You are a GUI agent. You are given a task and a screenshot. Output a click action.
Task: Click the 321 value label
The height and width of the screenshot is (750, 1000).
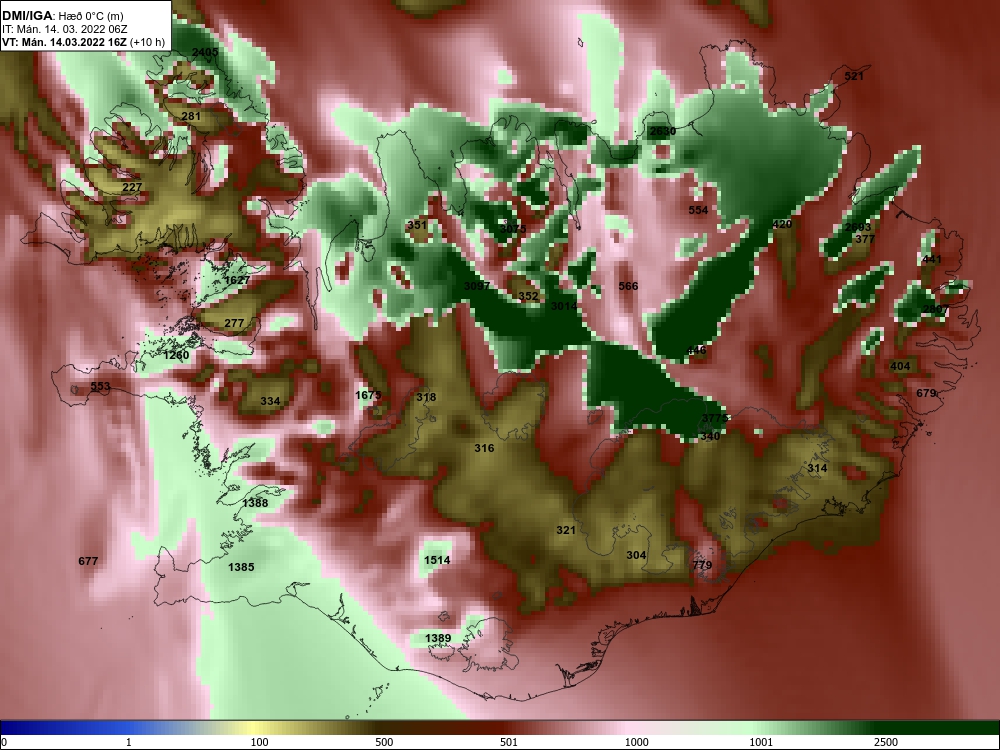[566, 531]
